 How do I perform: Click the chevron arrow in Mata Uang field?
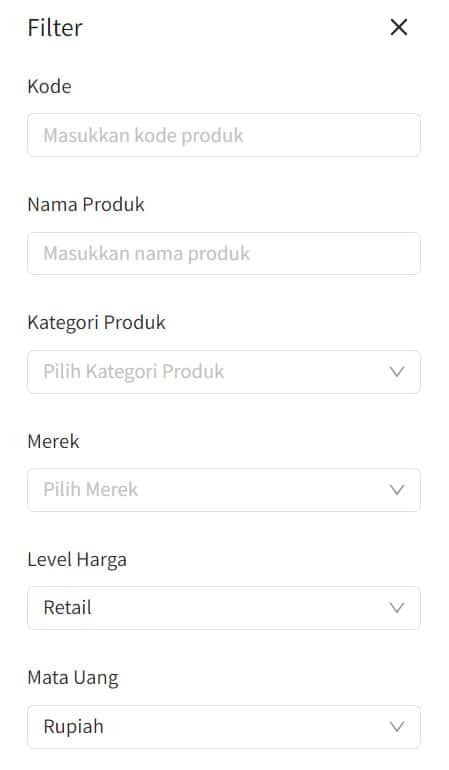point(396,726)
